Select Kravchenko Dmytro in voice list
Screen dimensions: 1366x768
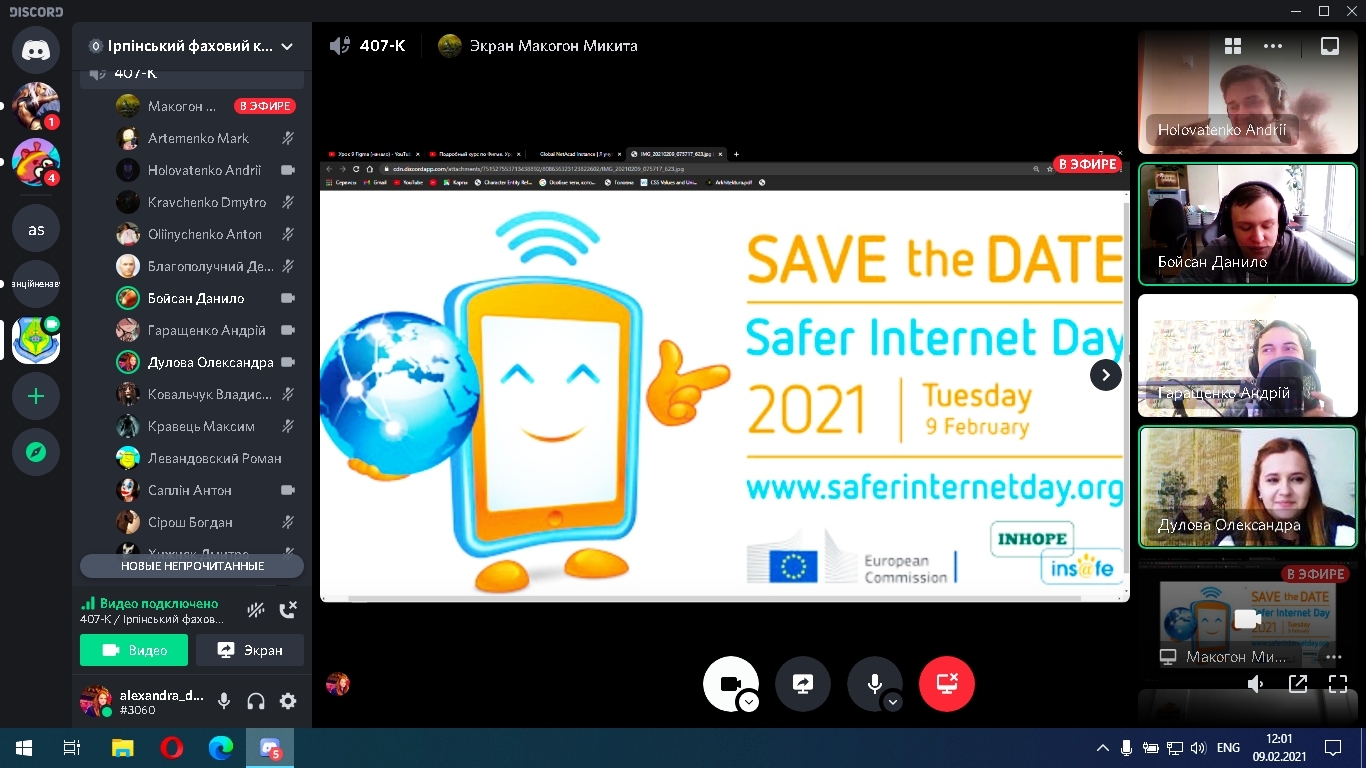tap(208, 202)
